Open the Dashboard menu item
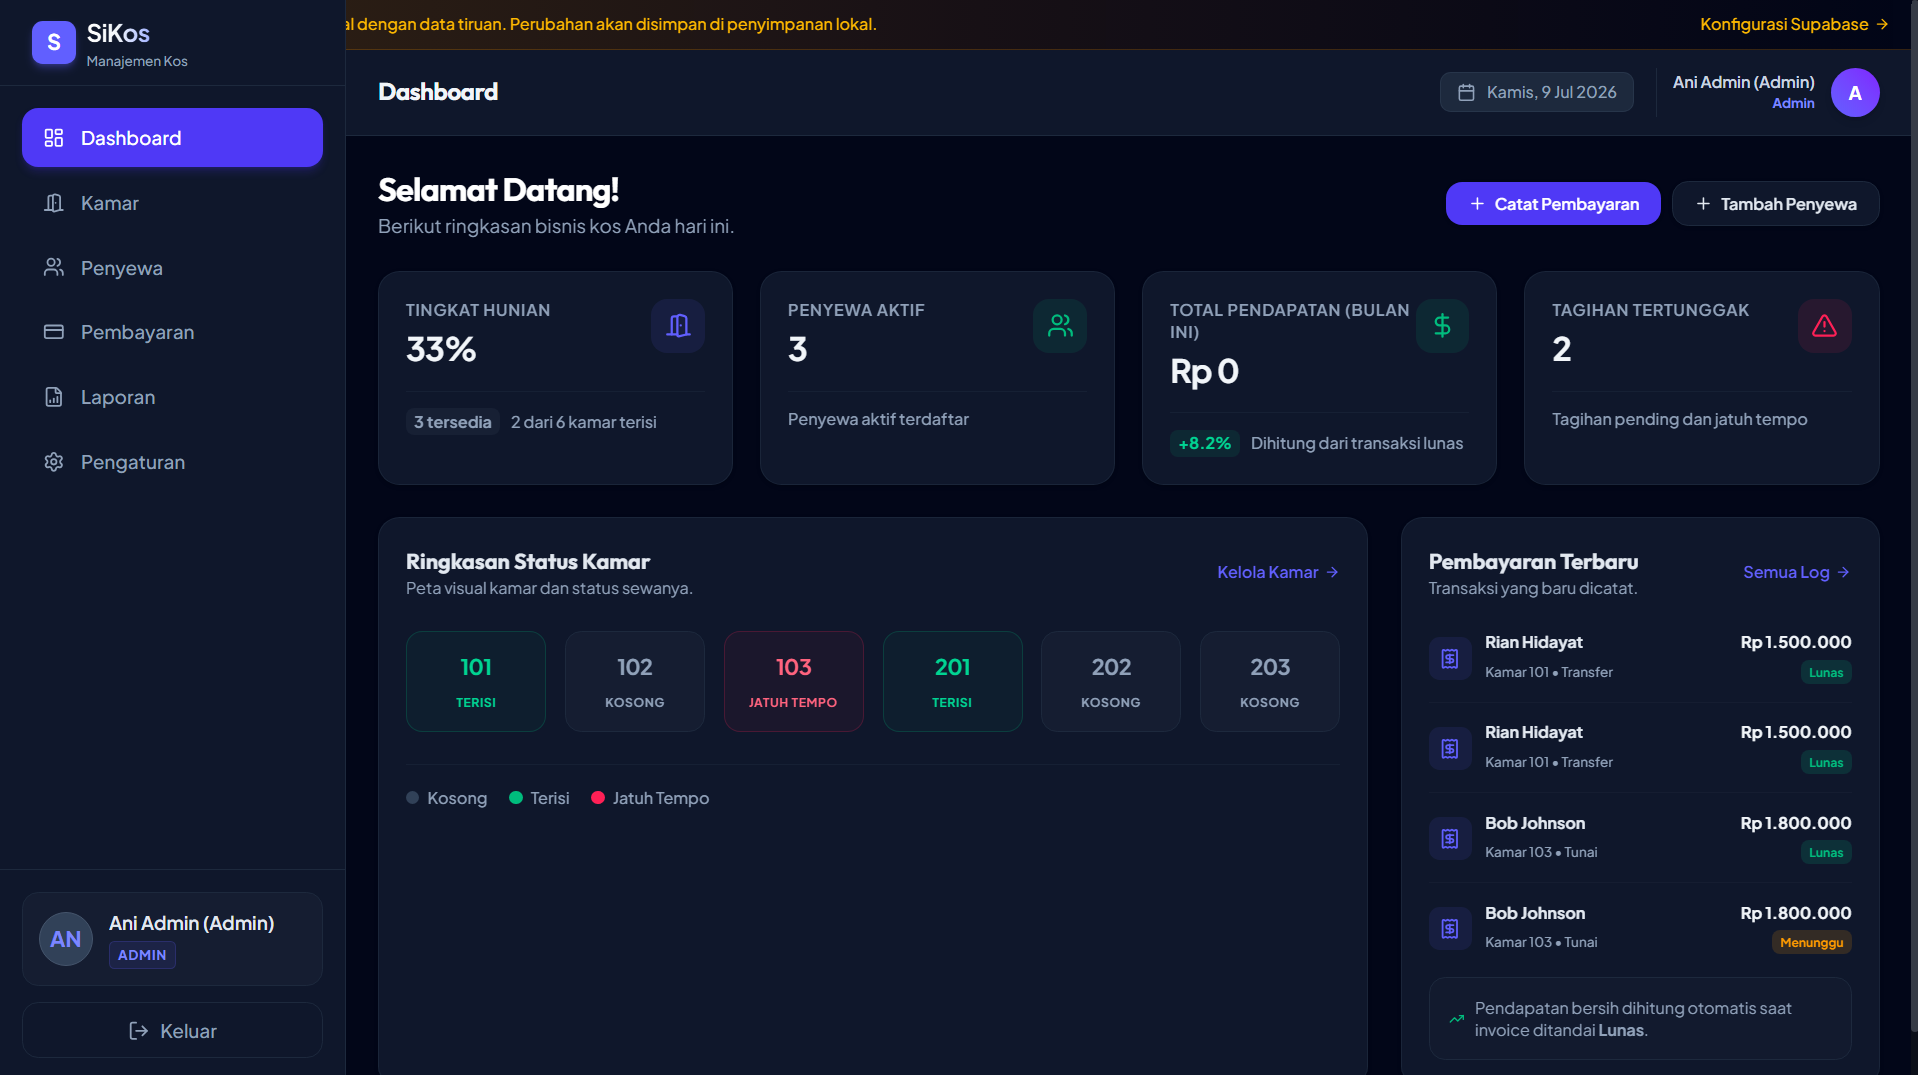The width and height of the screenshot is (1918, 1075). tap(172, 138)
